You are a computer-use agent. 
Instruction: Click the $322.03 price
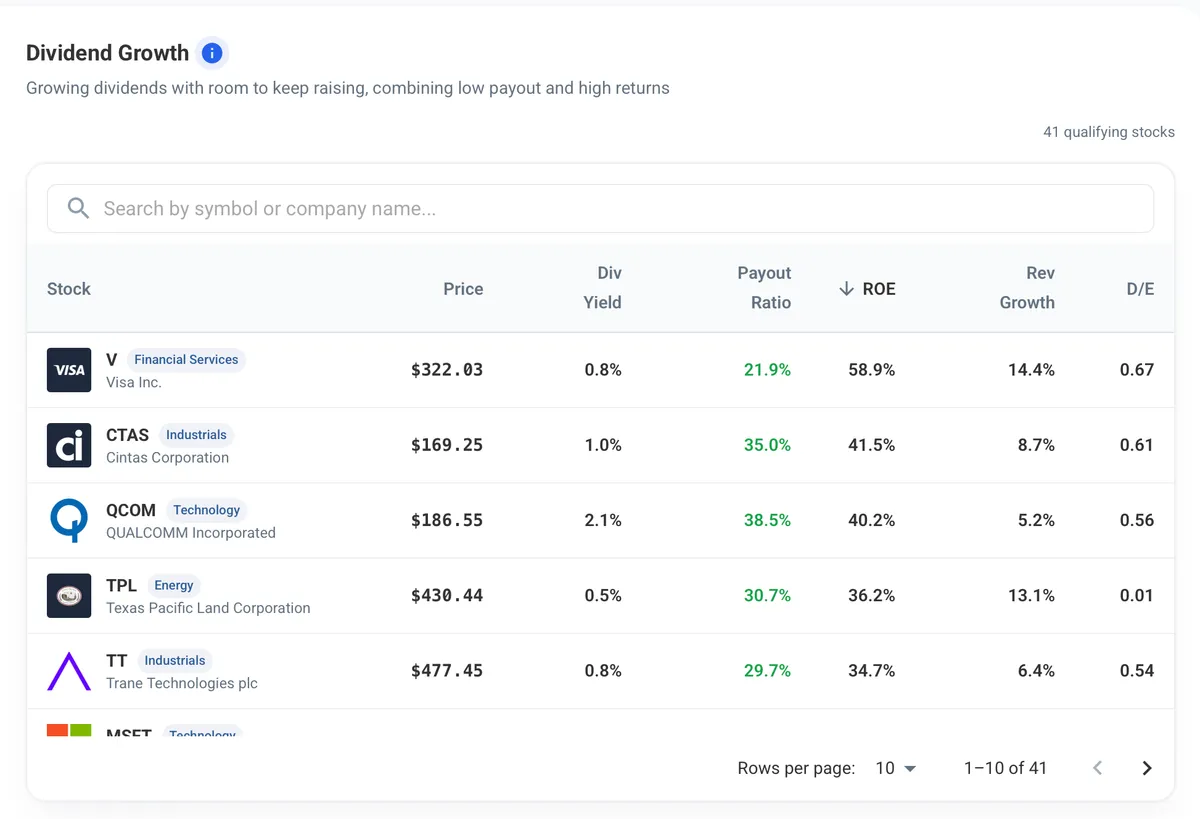(447, 370)
